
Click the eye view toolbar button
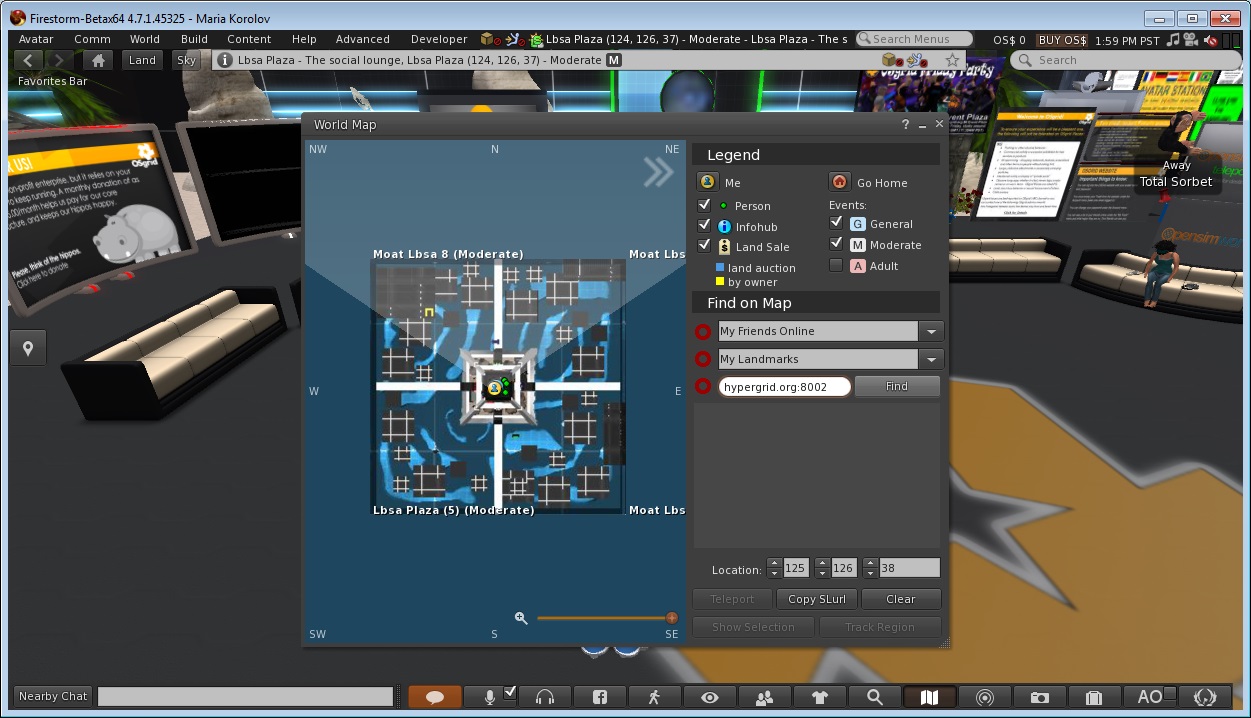pos(710,697)
